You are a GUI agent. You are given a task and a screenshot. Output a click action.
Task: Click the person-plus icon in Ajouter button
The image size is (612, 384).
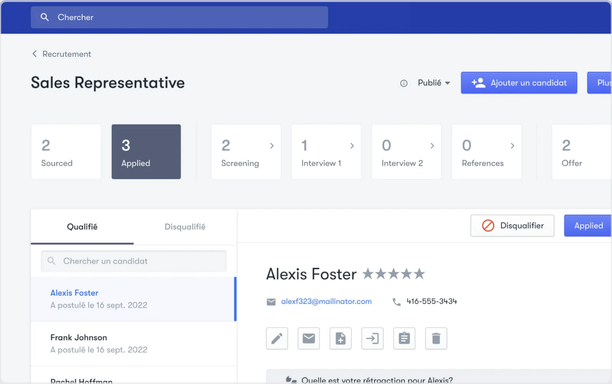[479, 83]
